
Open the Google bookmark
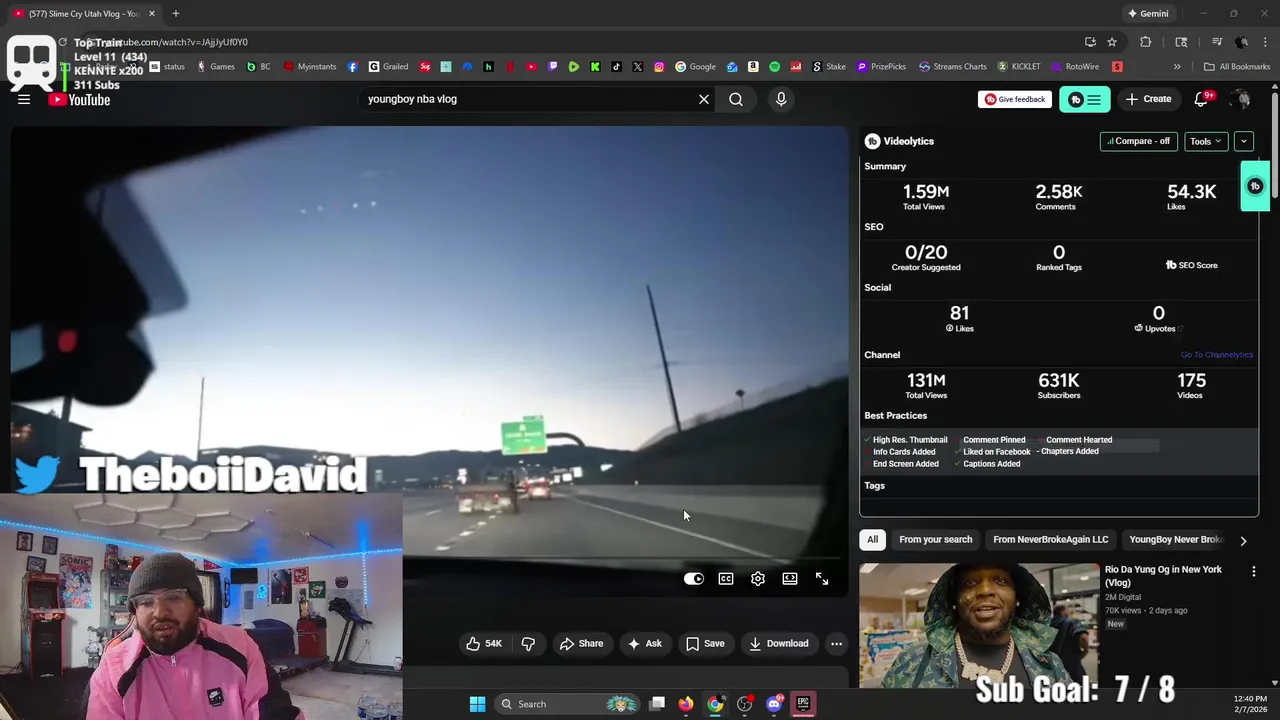point(695,67)
